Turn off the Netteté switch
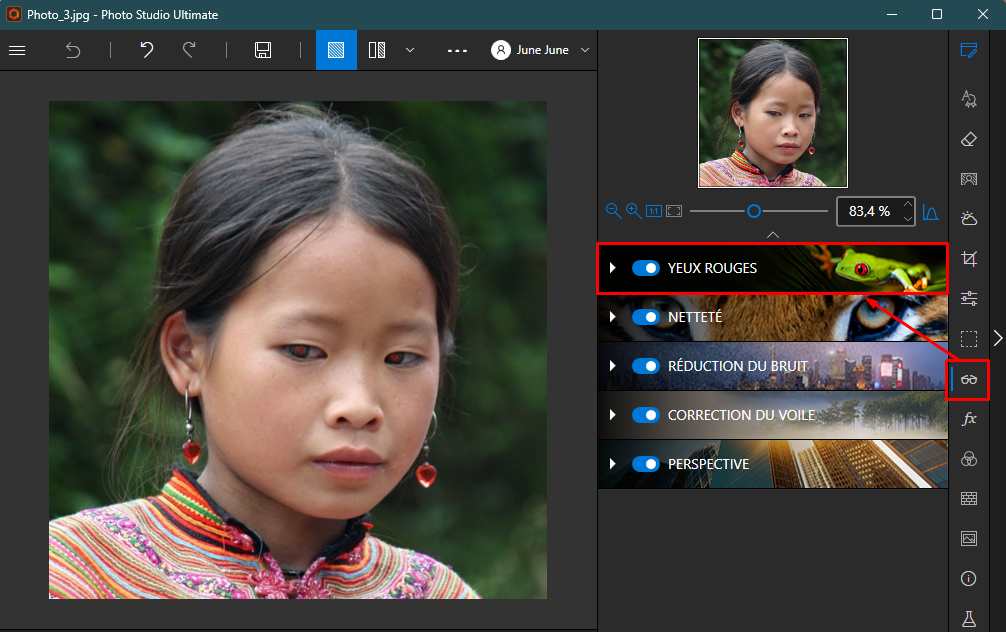 point(646,317)
